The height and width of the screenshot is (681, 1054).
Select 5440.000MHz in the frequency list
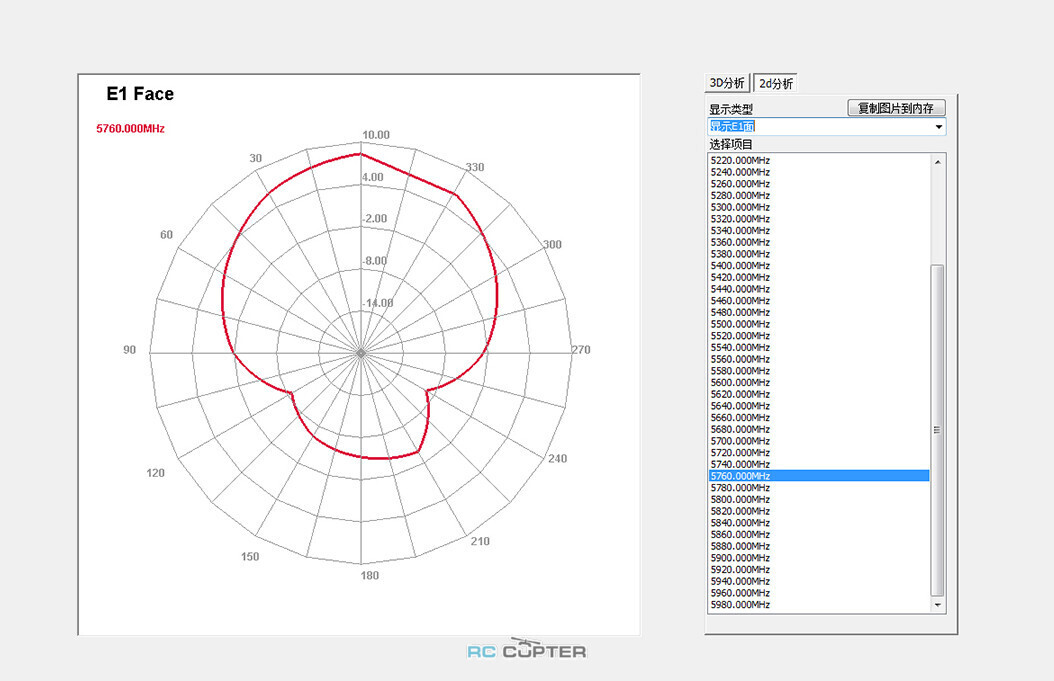coord(819,289)
